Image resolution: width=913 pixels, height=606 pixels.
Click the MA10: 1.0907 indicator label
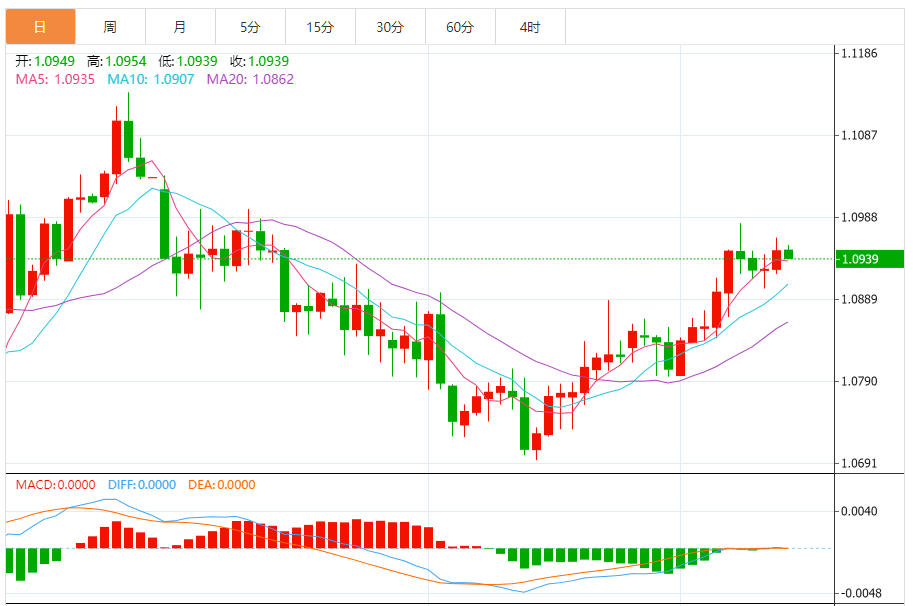[x=151, y=79]
